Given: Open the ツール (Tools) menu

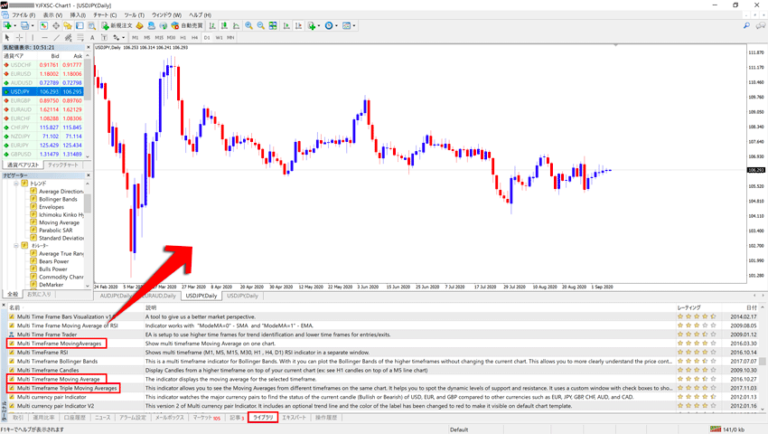Looking at the screenshot, I should click(x=133, y=16).
